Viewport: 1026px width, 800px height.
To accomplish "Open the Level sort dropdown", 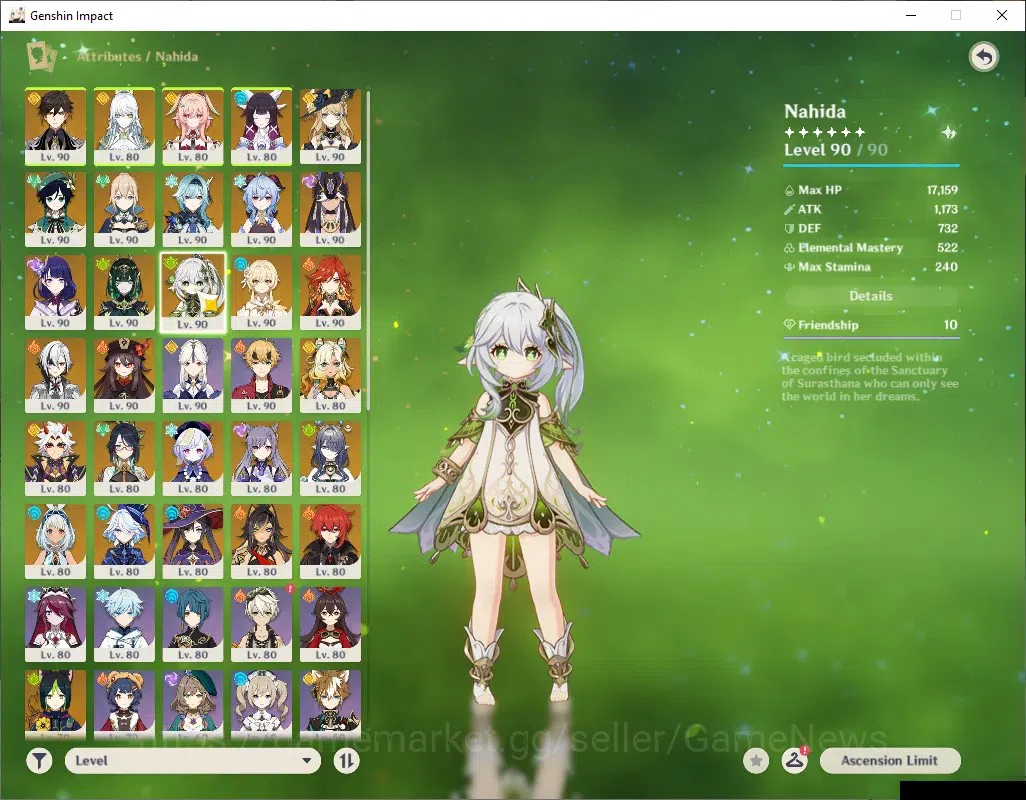I will 193,761.
